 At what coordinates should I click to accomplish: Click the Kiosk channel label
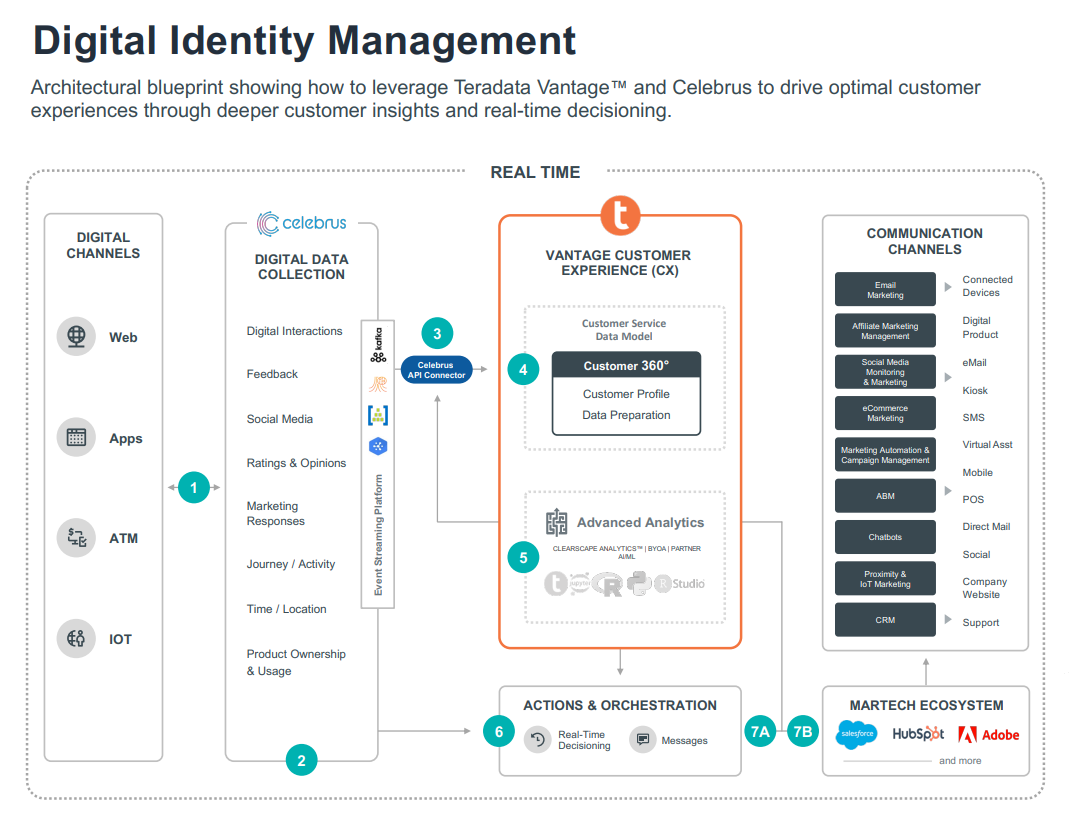coord(975,390)
